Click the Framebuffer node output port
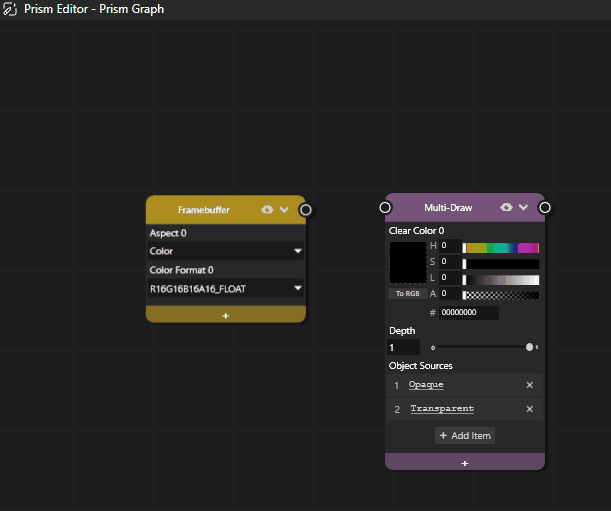The image size is (611, 511). click(306, 210)
